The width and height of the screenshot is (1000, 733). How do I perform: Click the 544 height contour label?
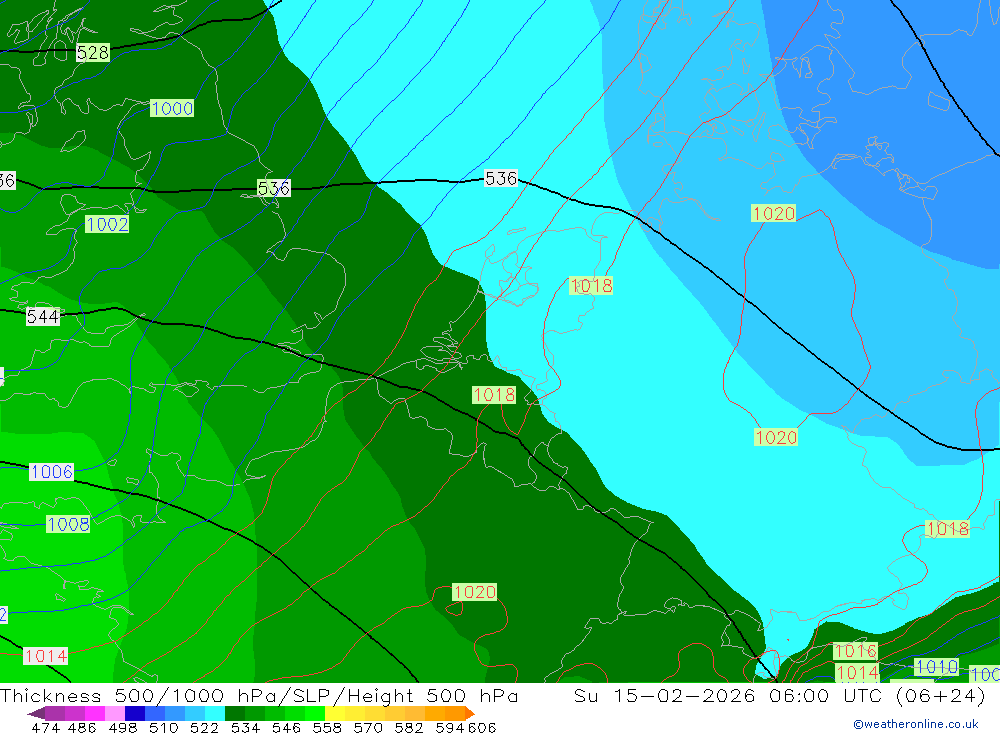click(43, 316)
